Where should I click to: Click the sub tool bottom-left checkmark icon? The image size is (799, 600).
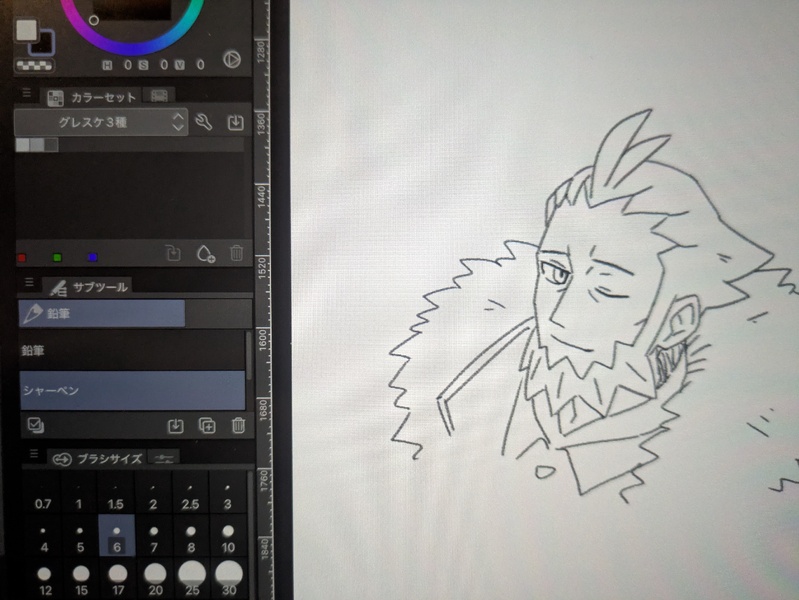tap(36, 425)
